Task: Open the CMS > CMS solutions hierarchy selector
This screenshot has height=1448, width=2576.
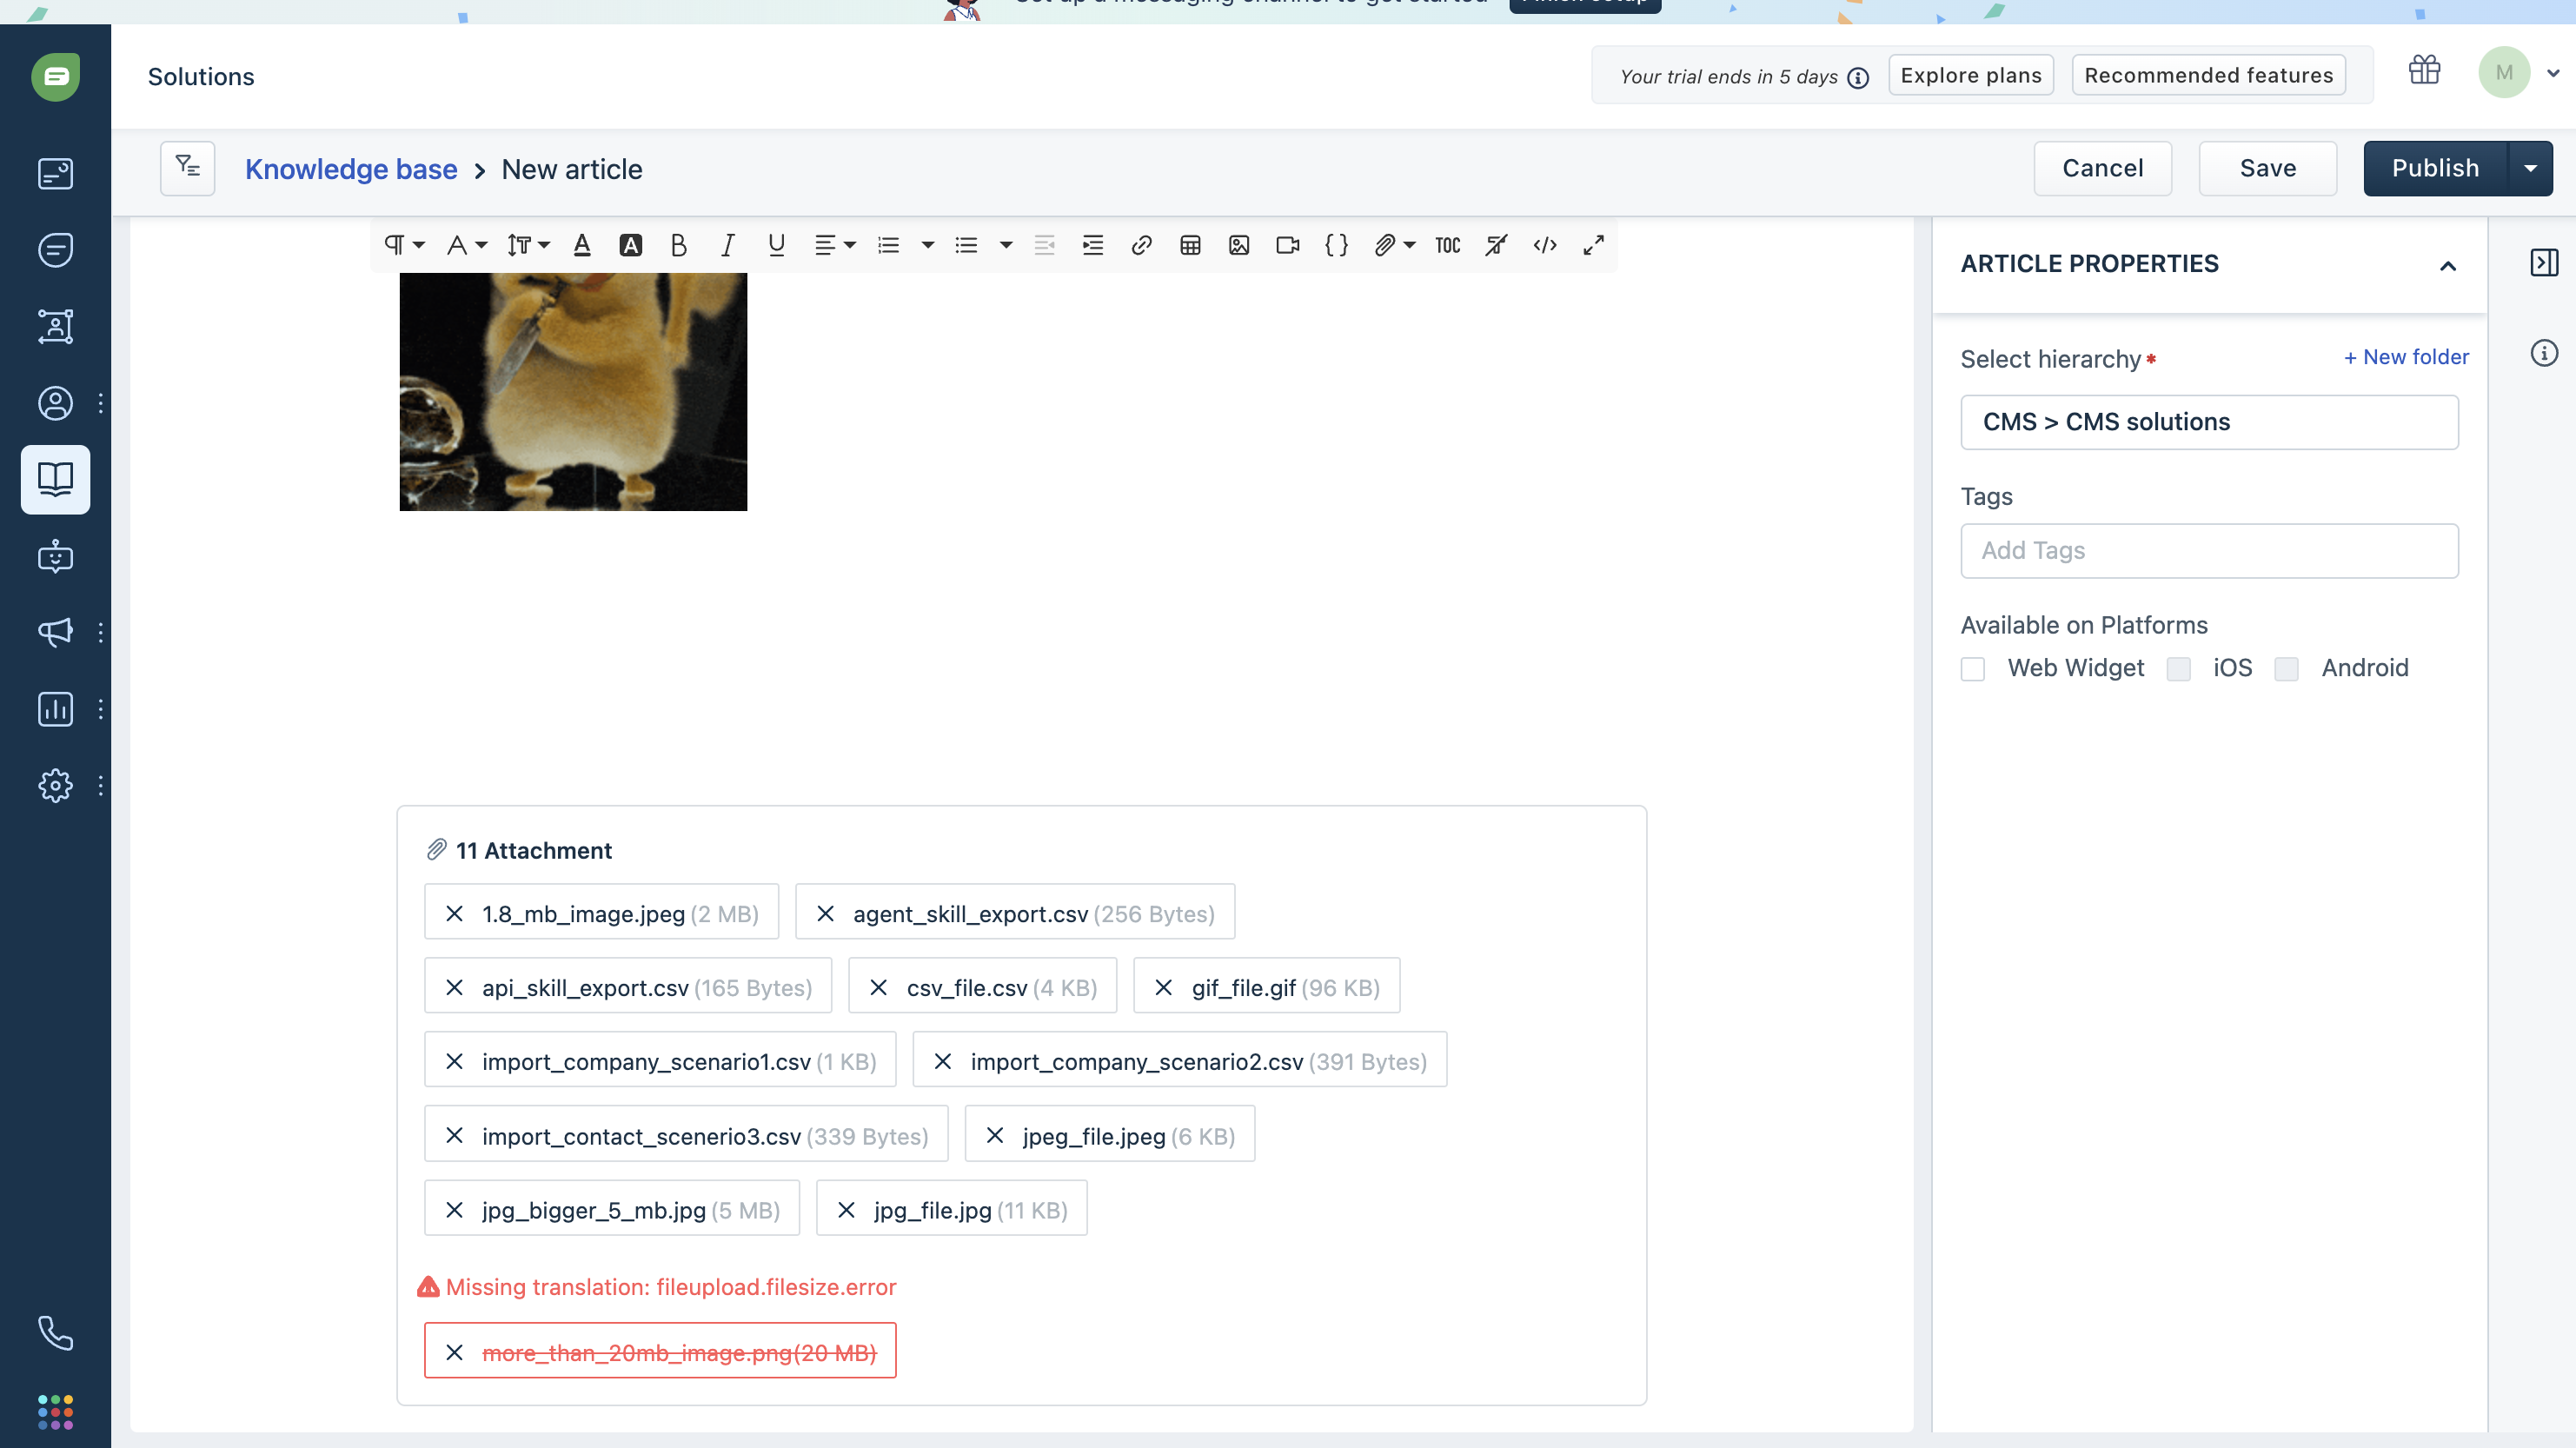Action: pyautogui.click(x=2209, y=422)
